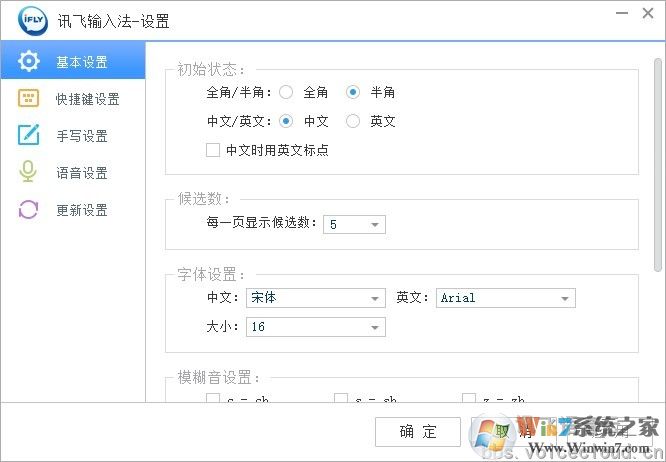Click the iFLY logo icon
The height and width of the screenshot is (462, 666).
tap(33, 20)
